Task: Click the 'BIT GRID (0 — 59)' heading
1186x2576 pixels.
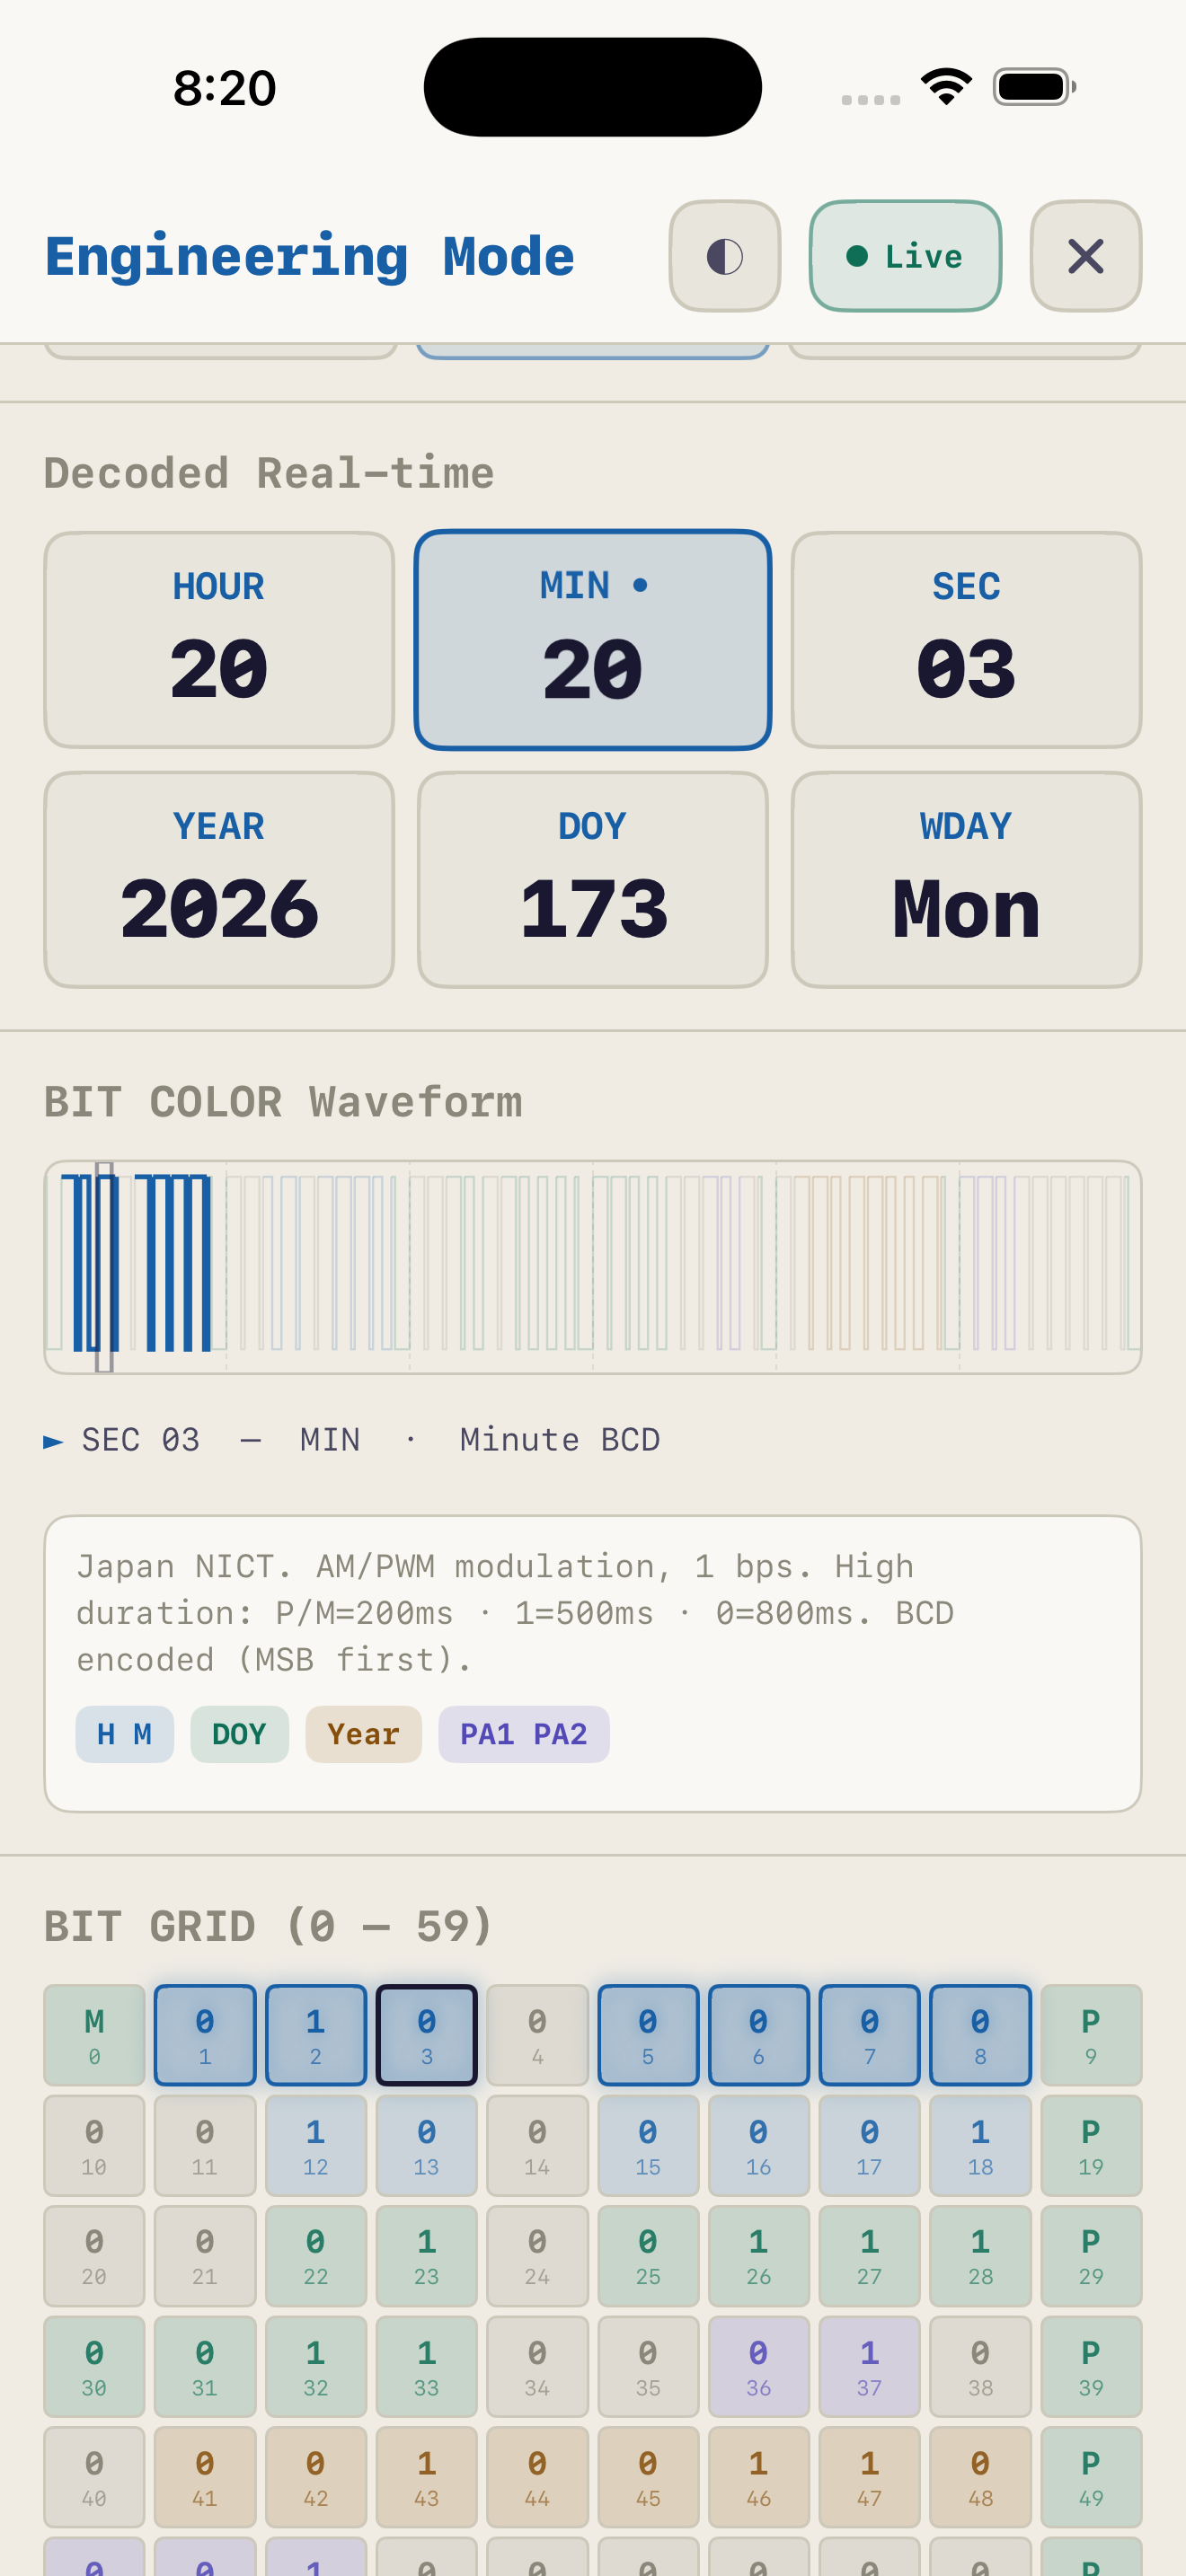Action: pos(269,1926)
